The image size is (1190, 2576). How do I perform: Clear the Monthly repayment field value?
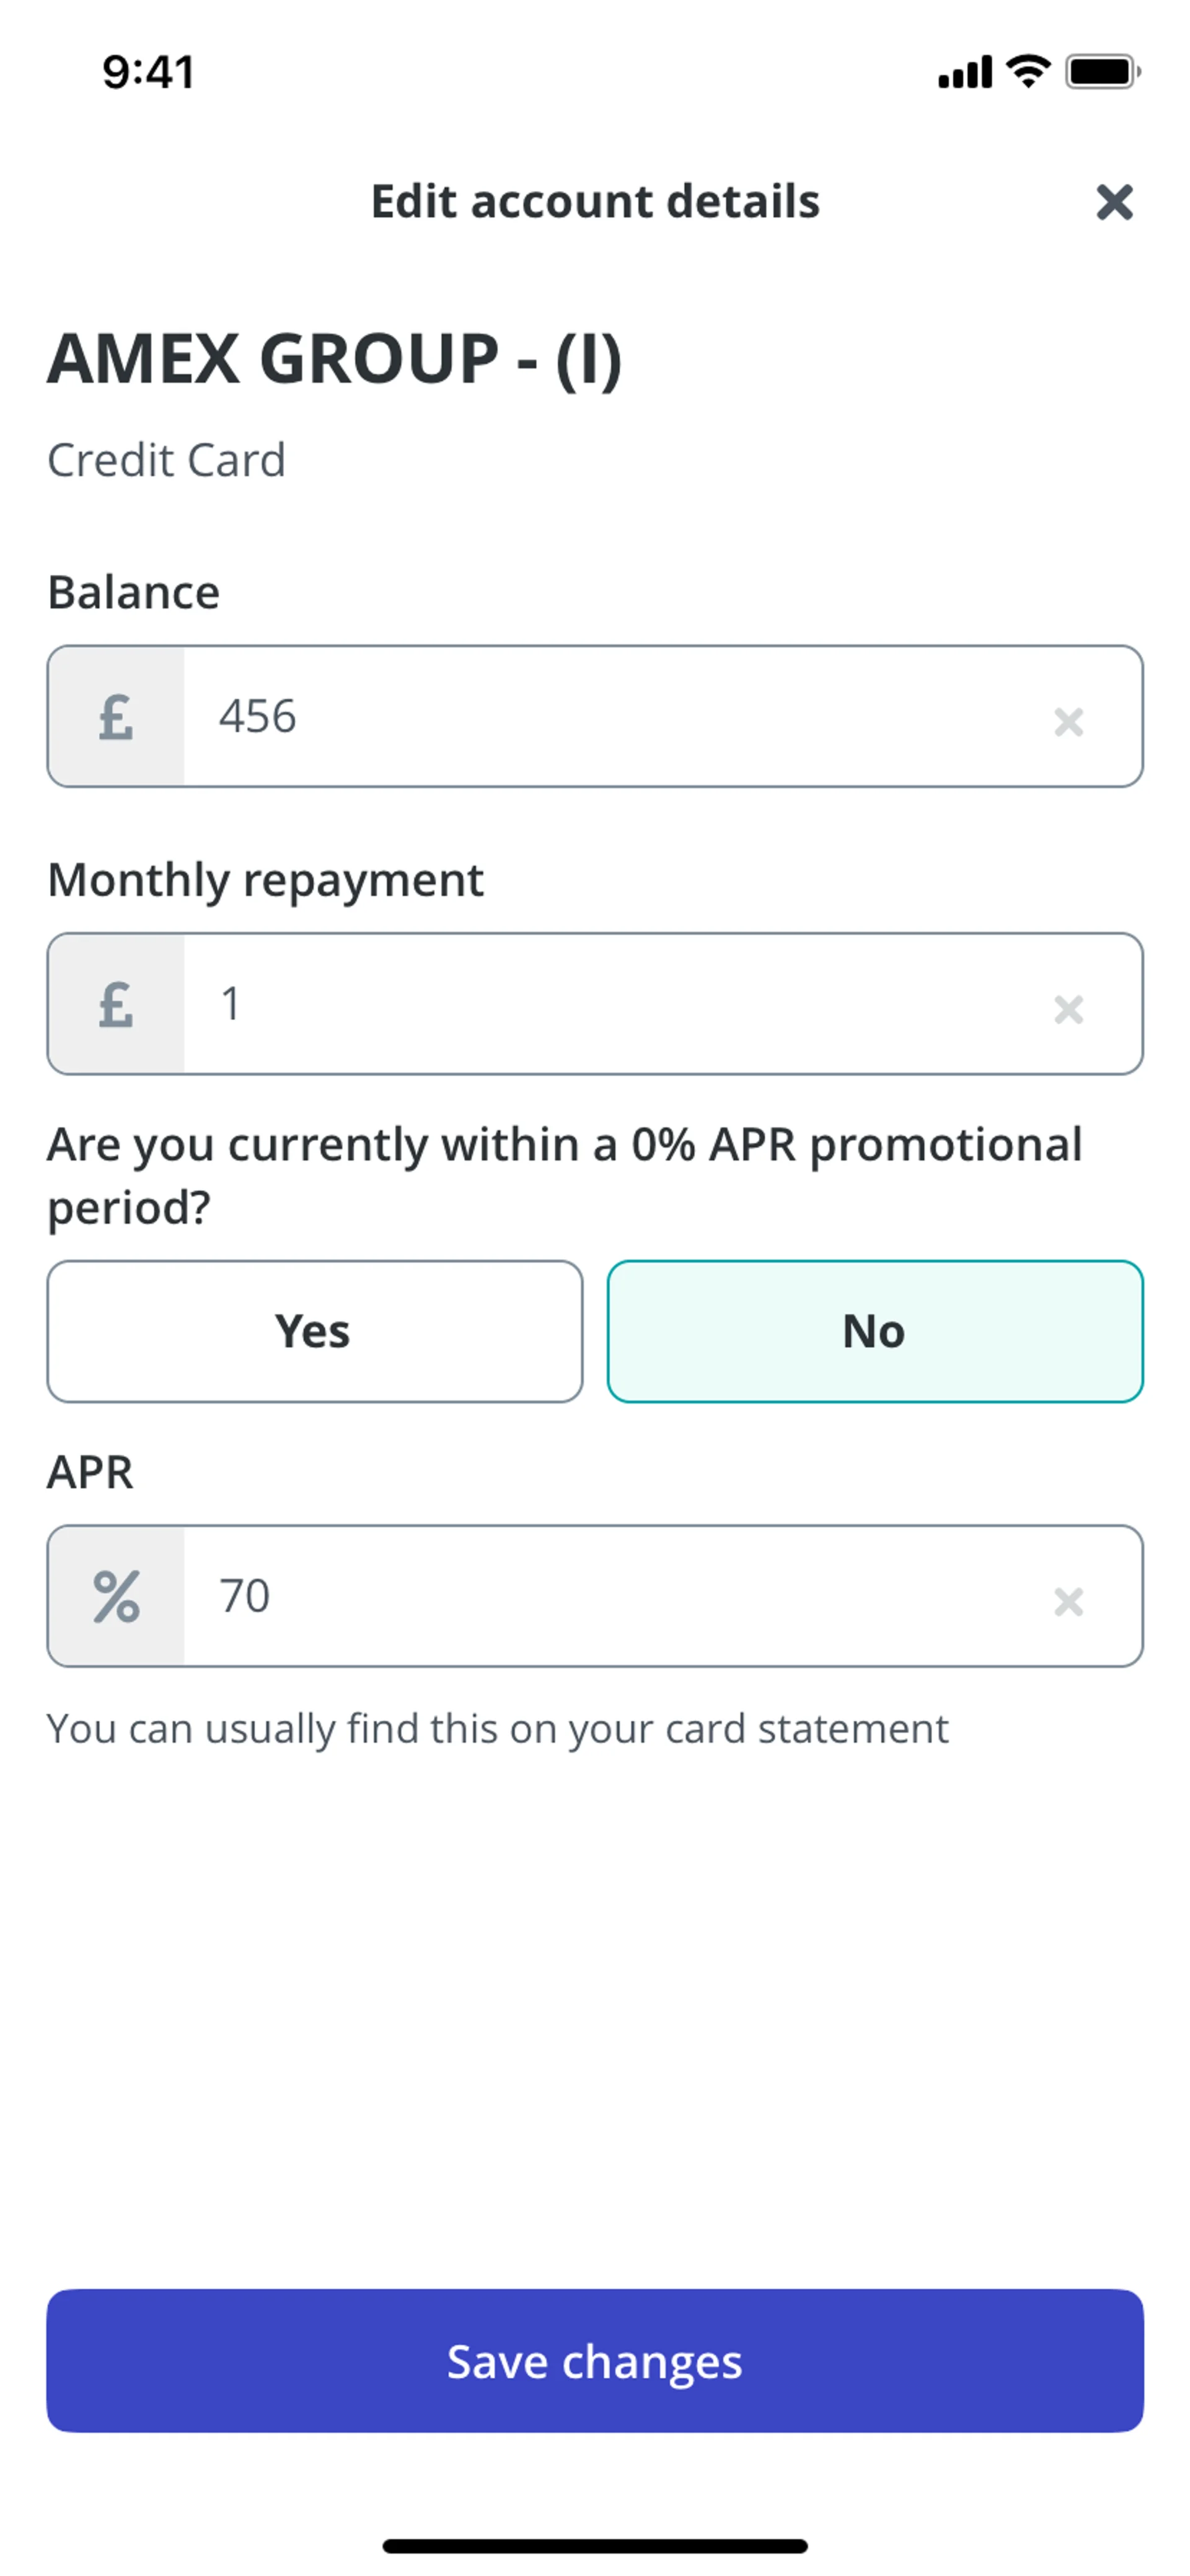click(x=1068, y=1008)
